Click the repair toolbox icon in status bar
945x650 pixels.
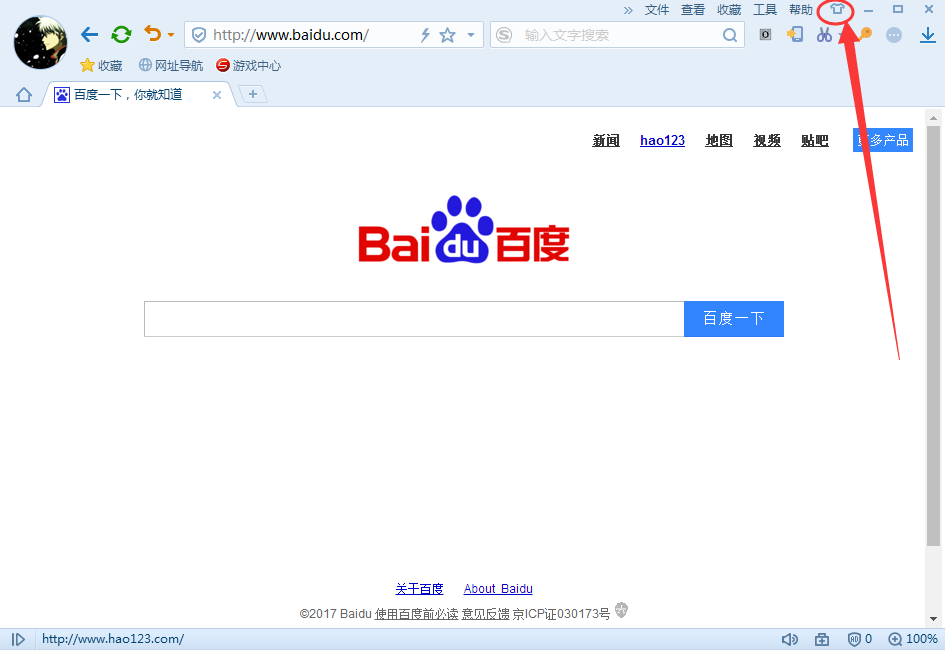click(822, 638)
